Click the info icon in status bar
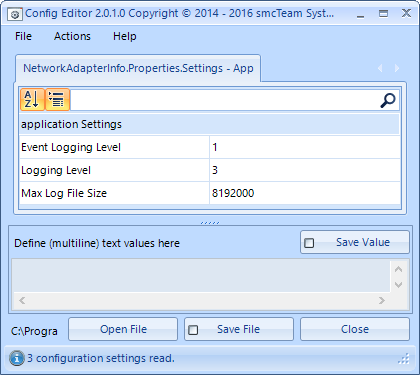 click(17, 358)
